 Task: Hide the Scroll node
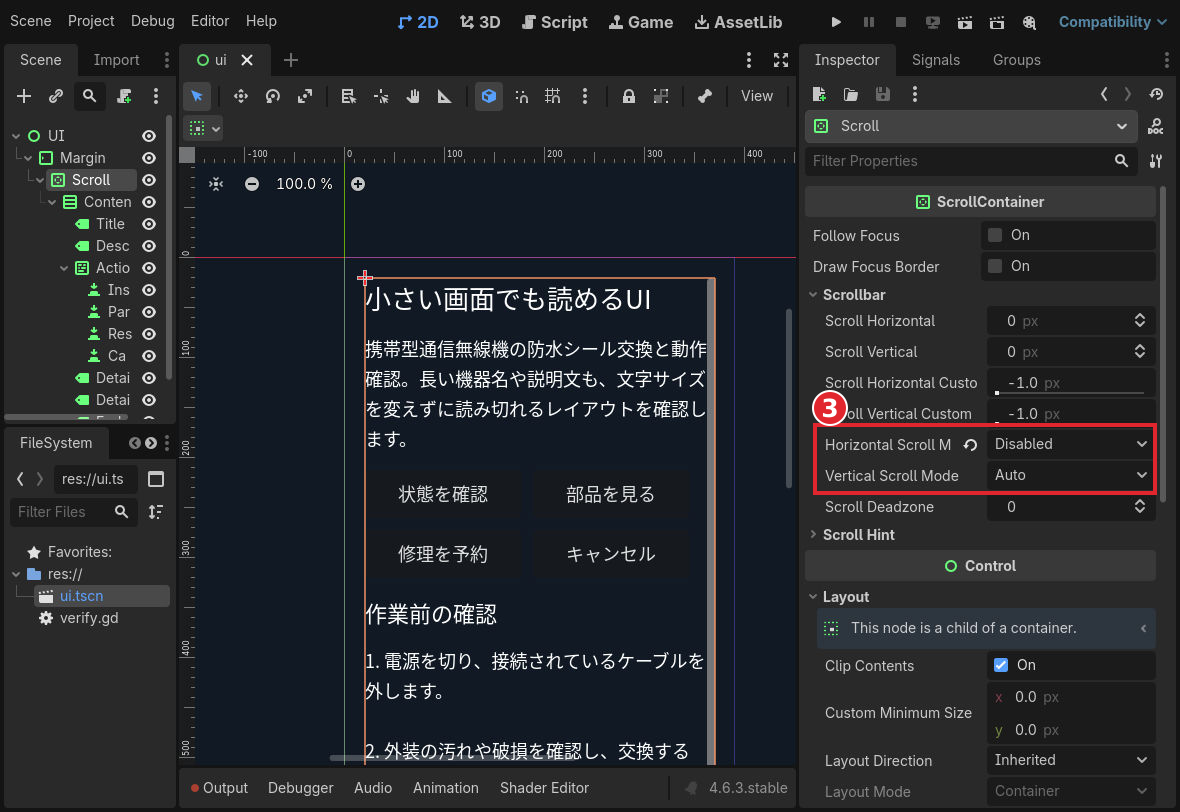pyautogui.click(x=149, y=181)
